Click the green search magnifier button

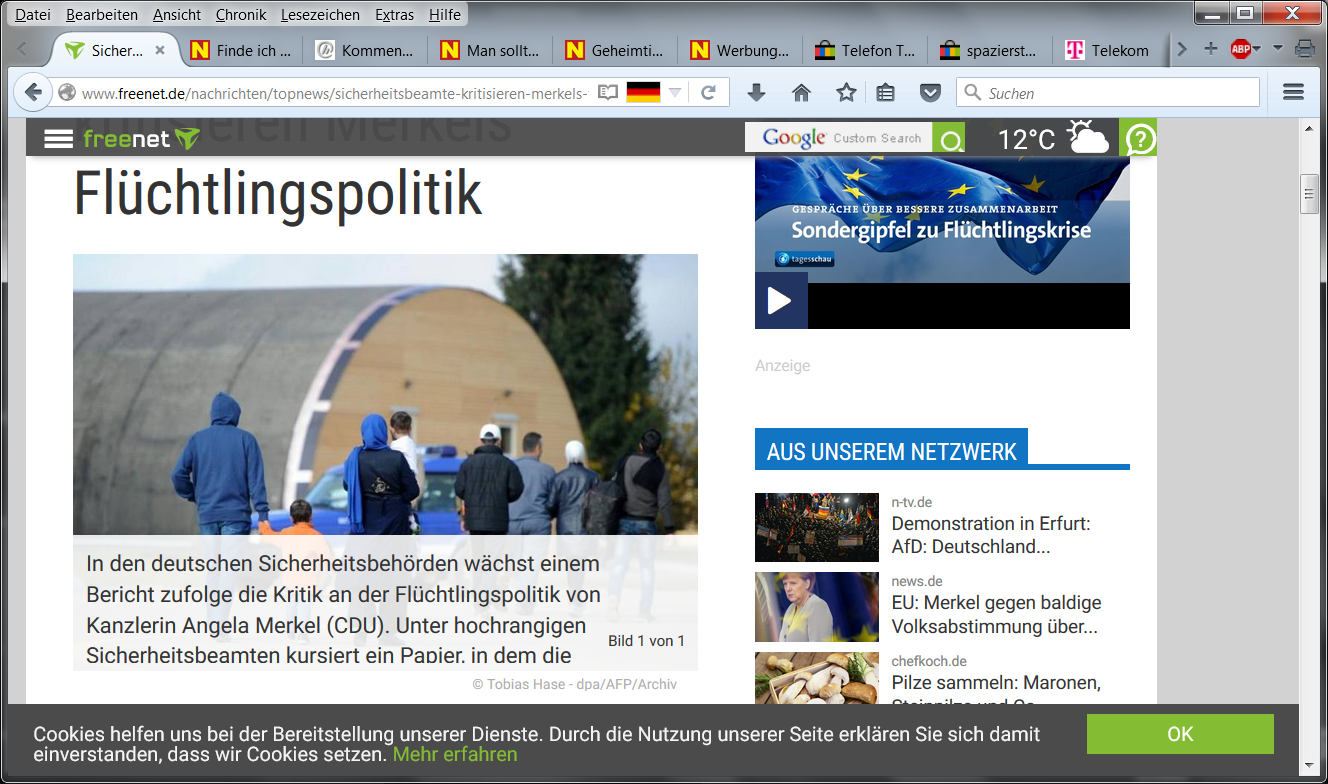pos(949,138)
